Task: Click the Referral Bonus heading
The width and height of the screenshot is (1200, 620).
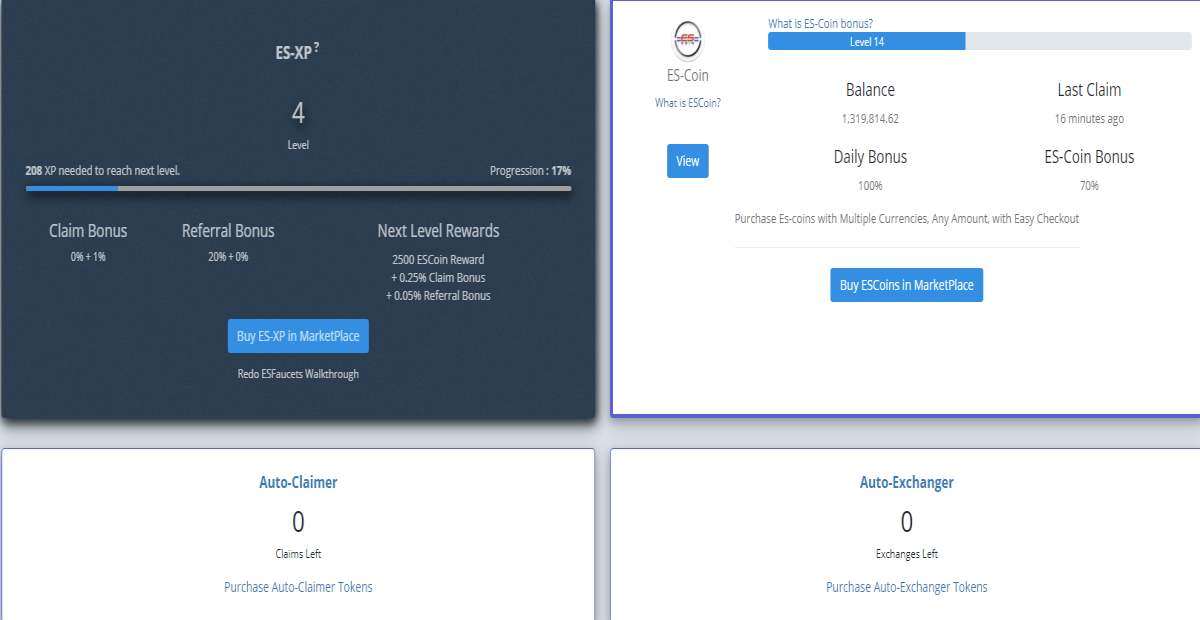Action: 228,231
